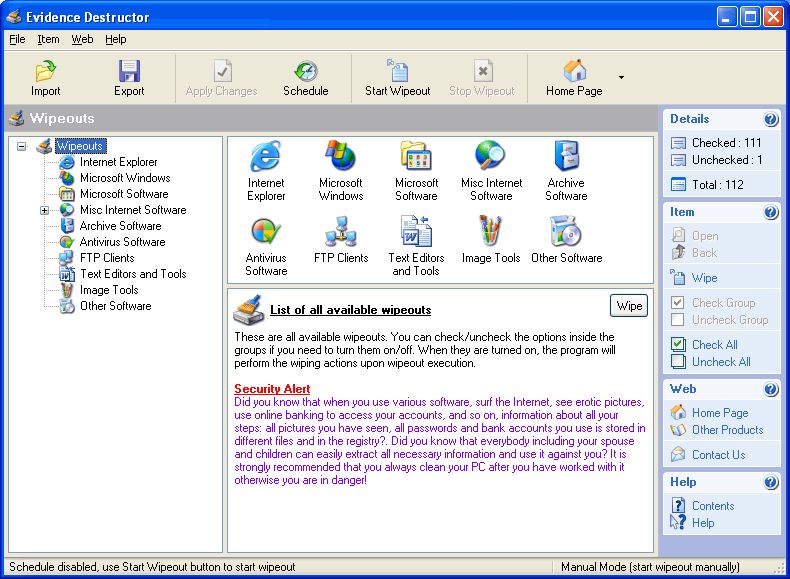Click the Export floppy disk icon
The width and height of the screenshot is (790, 579).
pyautogui.click(x=129, y=71)
